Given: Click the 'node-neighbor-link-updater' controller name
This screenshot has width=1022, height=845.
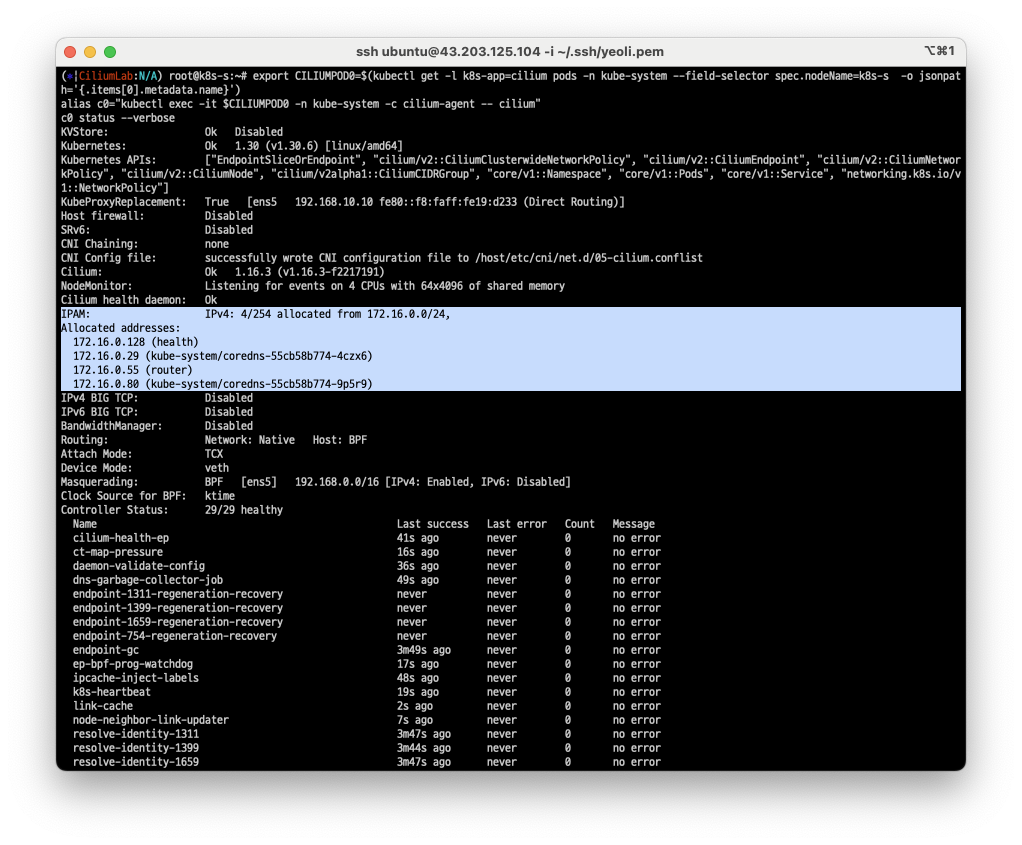Looking at the screenshot, I should (151, 720).
